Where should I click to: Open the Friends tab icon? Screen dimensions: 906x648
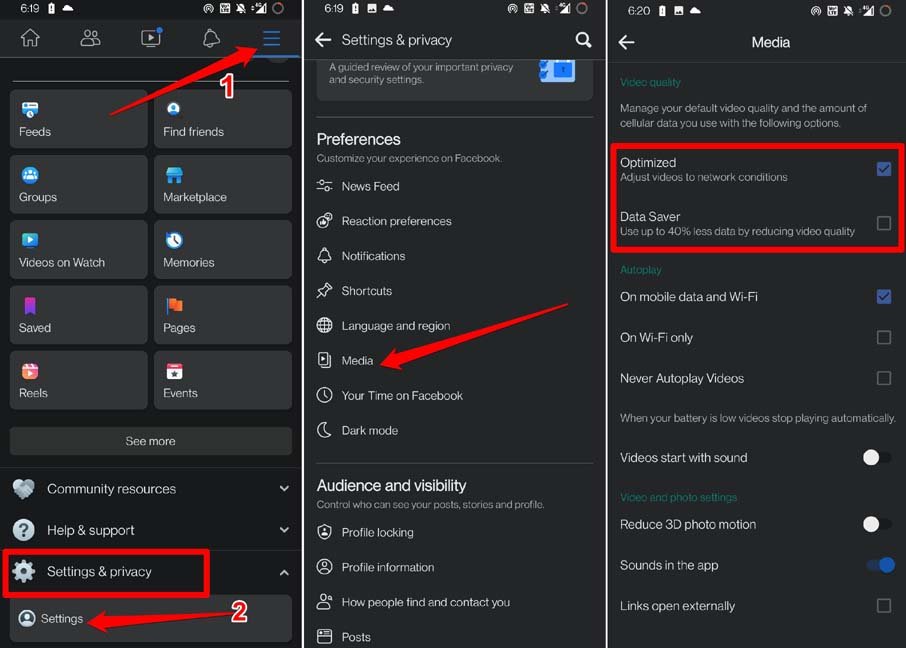tap(90, 38)
